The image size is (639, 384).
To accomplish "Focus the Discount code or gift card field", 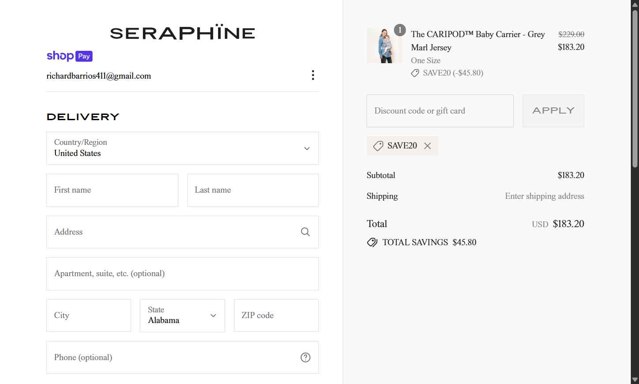I will tap(440, 111).
